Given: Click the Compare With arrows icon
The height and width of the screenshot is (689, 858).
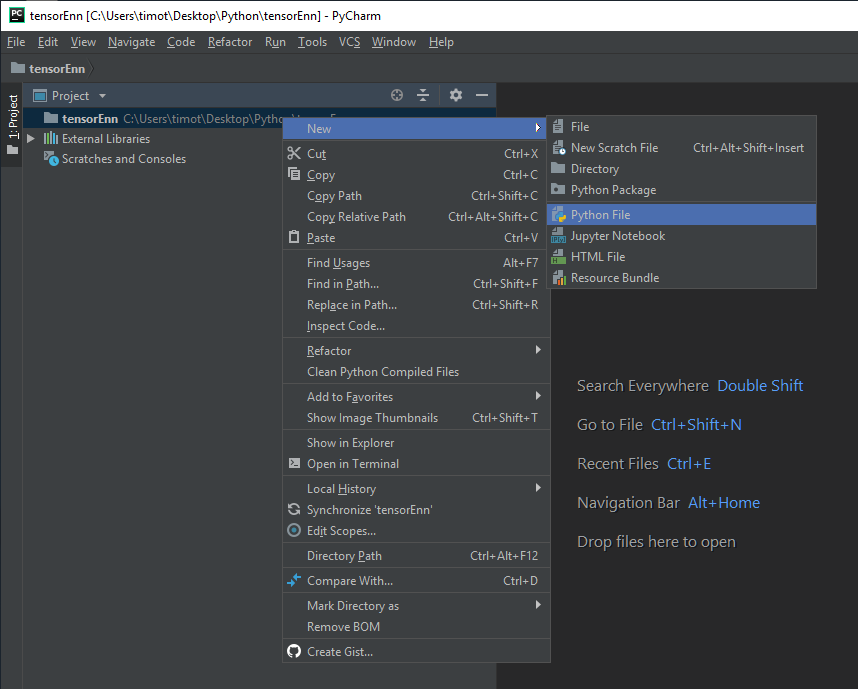Looking at the screenshot, I should tap(294, 580).
